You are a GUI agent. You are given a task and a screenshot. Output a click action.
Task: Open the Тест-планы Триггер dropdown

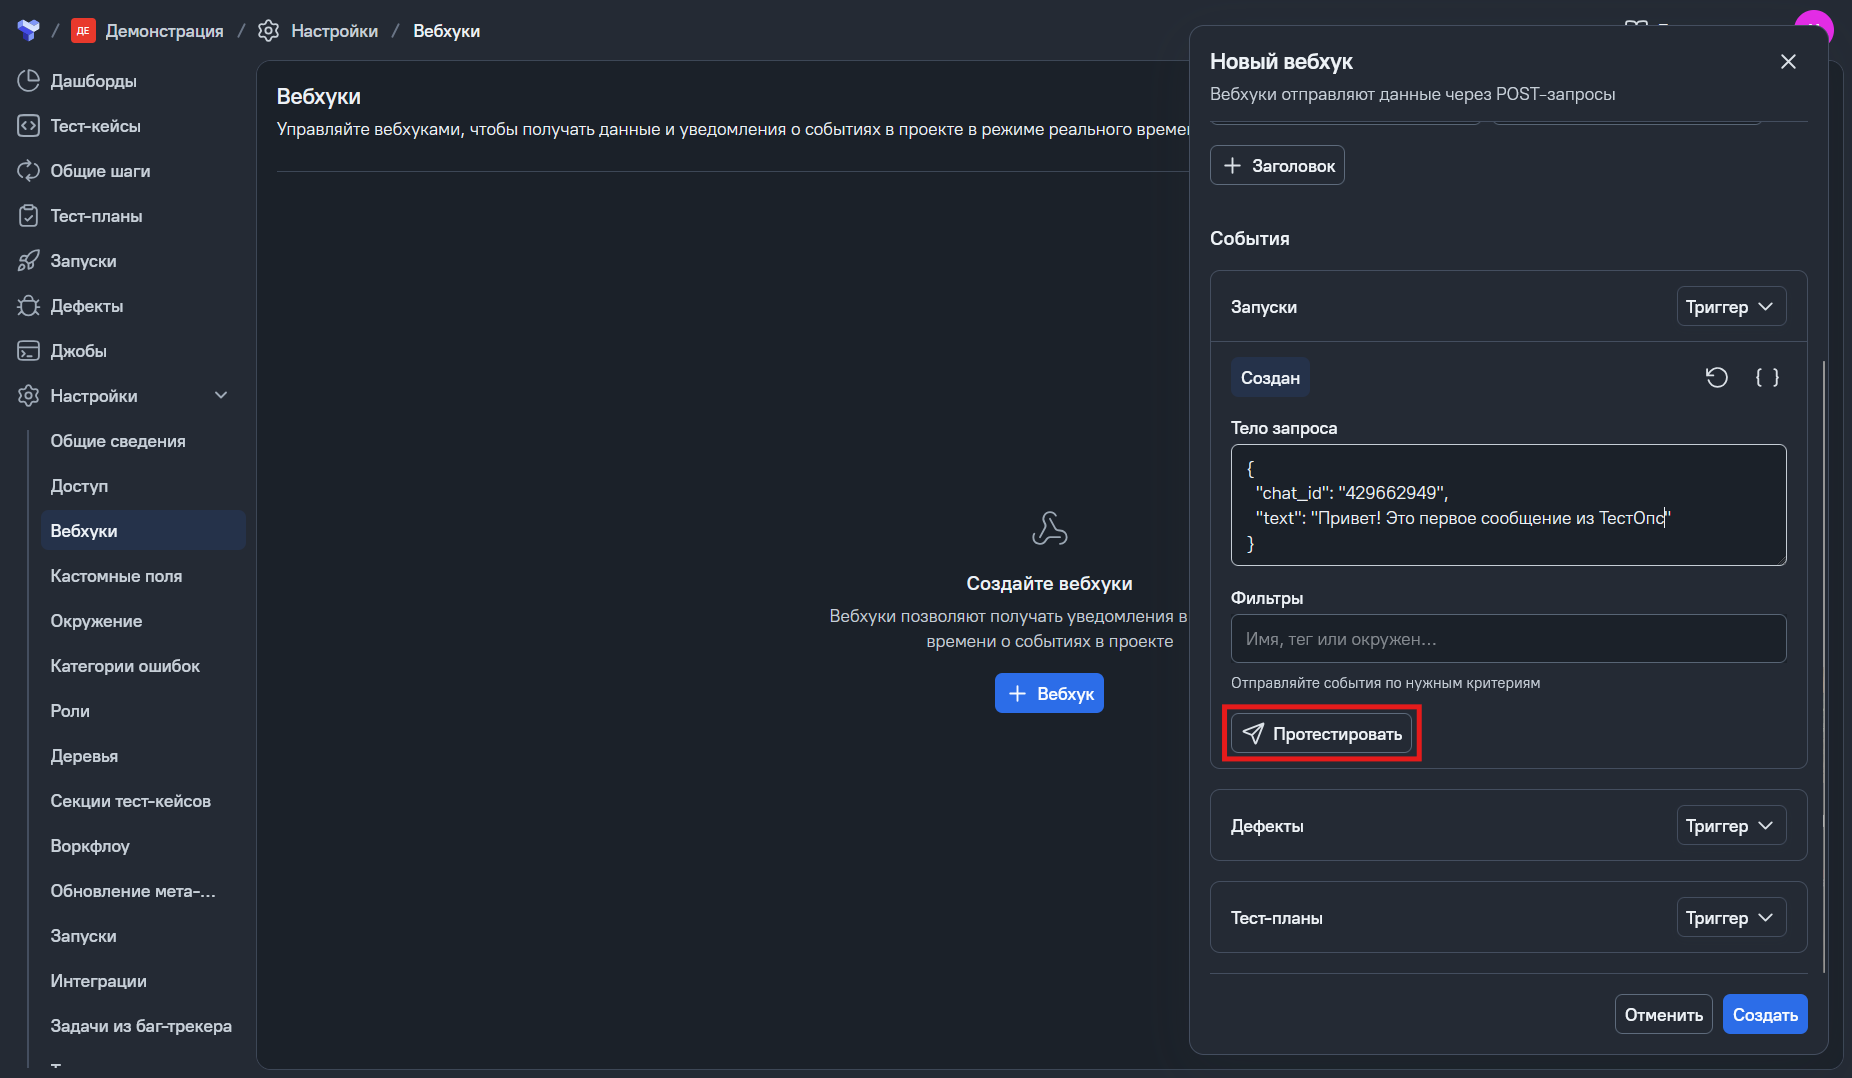tap(1730, 918)
